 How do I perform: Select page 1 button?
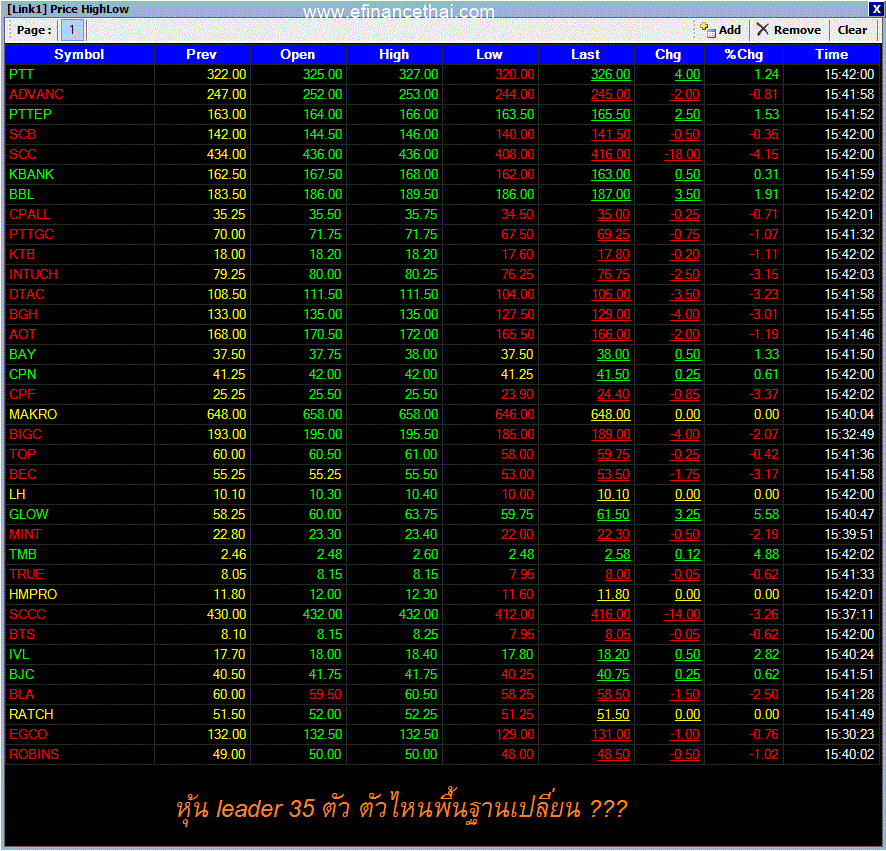[72, 30]
